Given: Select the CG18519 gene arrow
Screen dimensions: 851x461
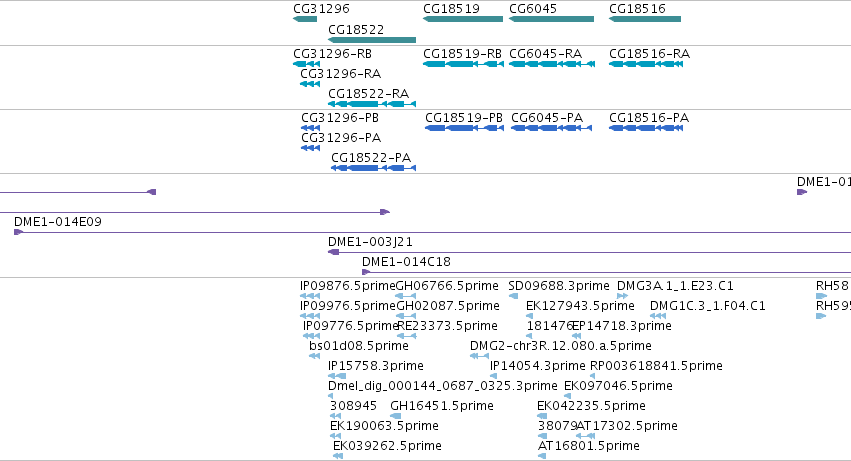Looking at the screenshot, I should [x=463, y=19].
